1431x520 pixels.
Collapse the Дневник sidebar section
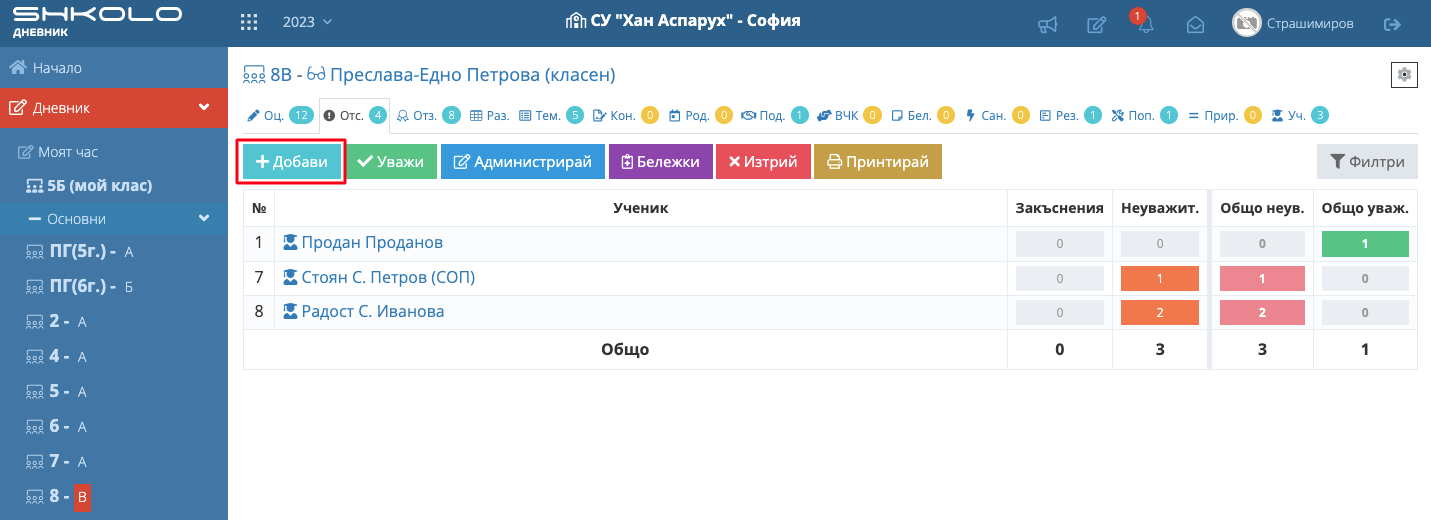point(114,108)
